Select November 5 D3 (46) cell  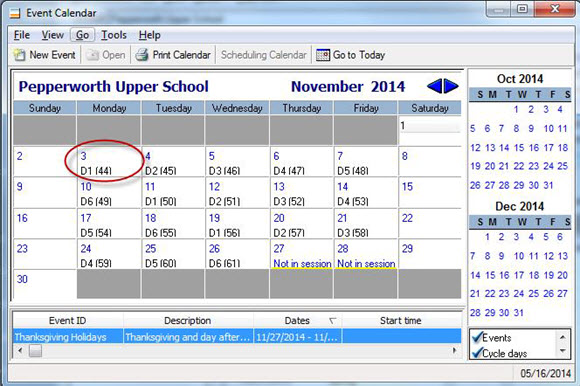point(237,162)
